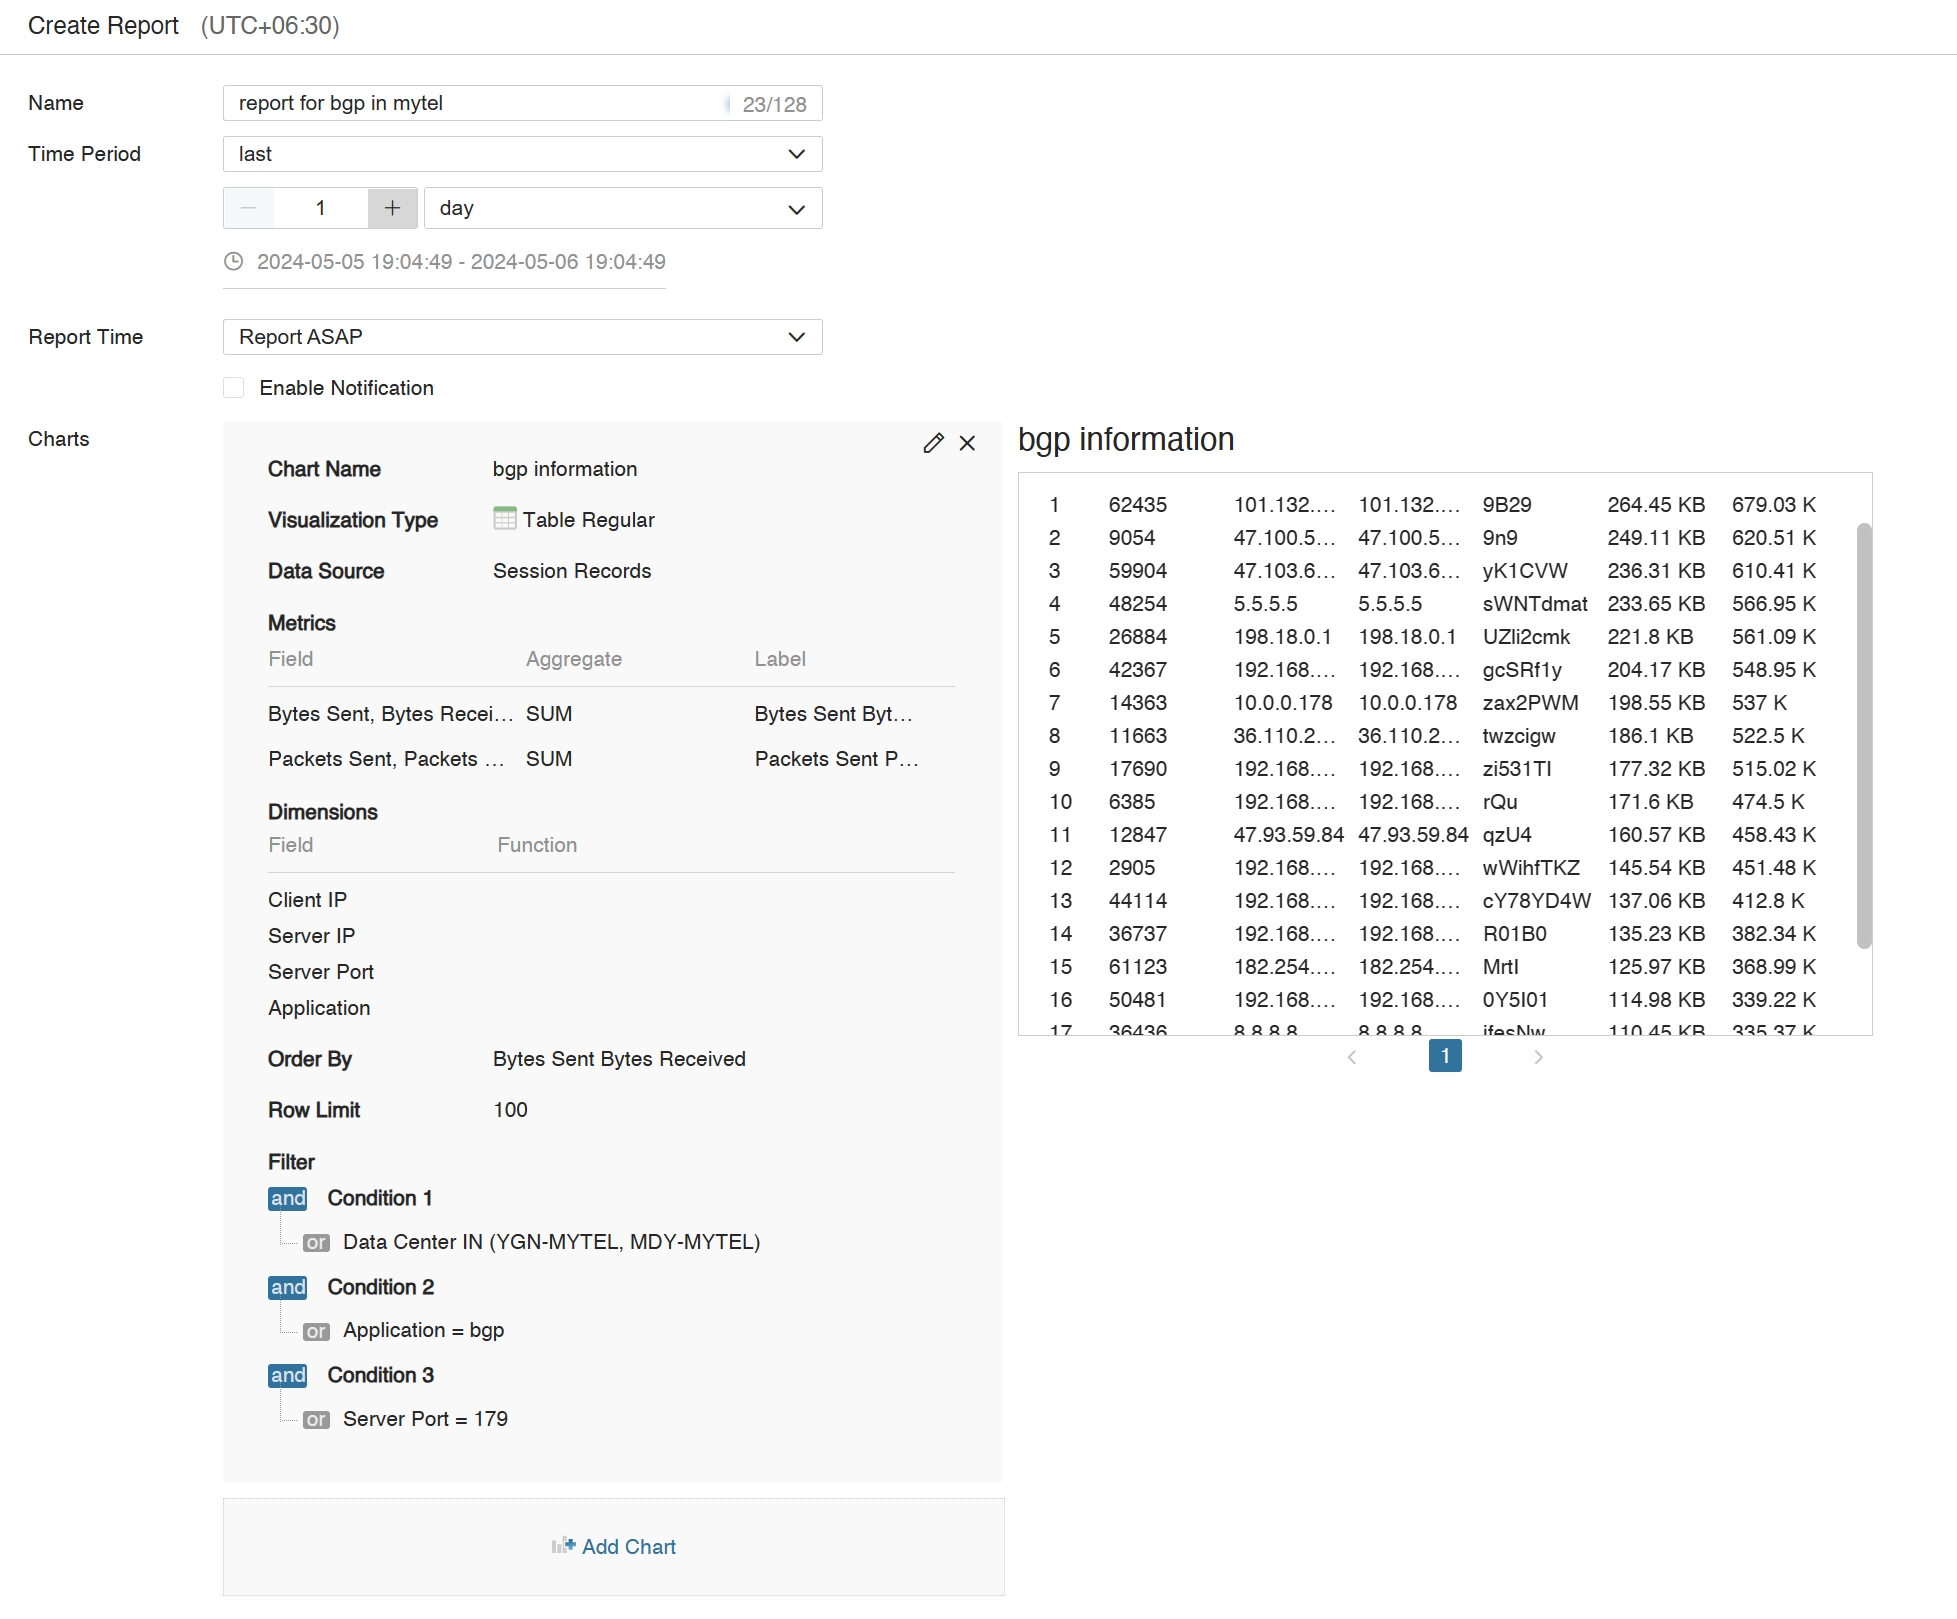Remove chart with the X icon
The height and width of the screenshot is (1619, 1957).
[x=967, y=443]
